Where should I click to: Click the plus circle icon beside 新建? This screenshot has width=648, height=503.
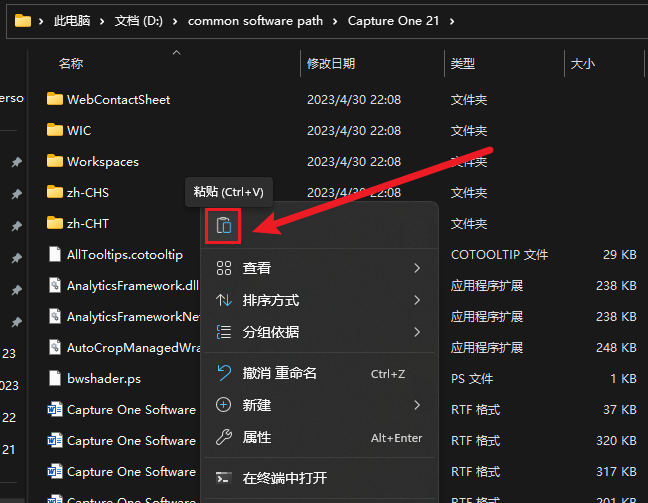coord(224,405)
